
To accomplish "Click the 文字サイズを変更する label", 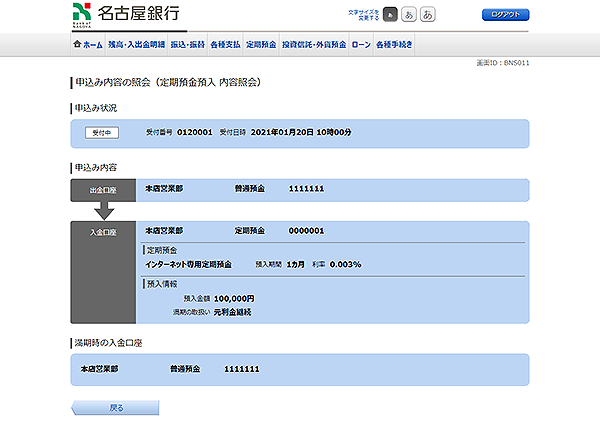I will (364, 15).
